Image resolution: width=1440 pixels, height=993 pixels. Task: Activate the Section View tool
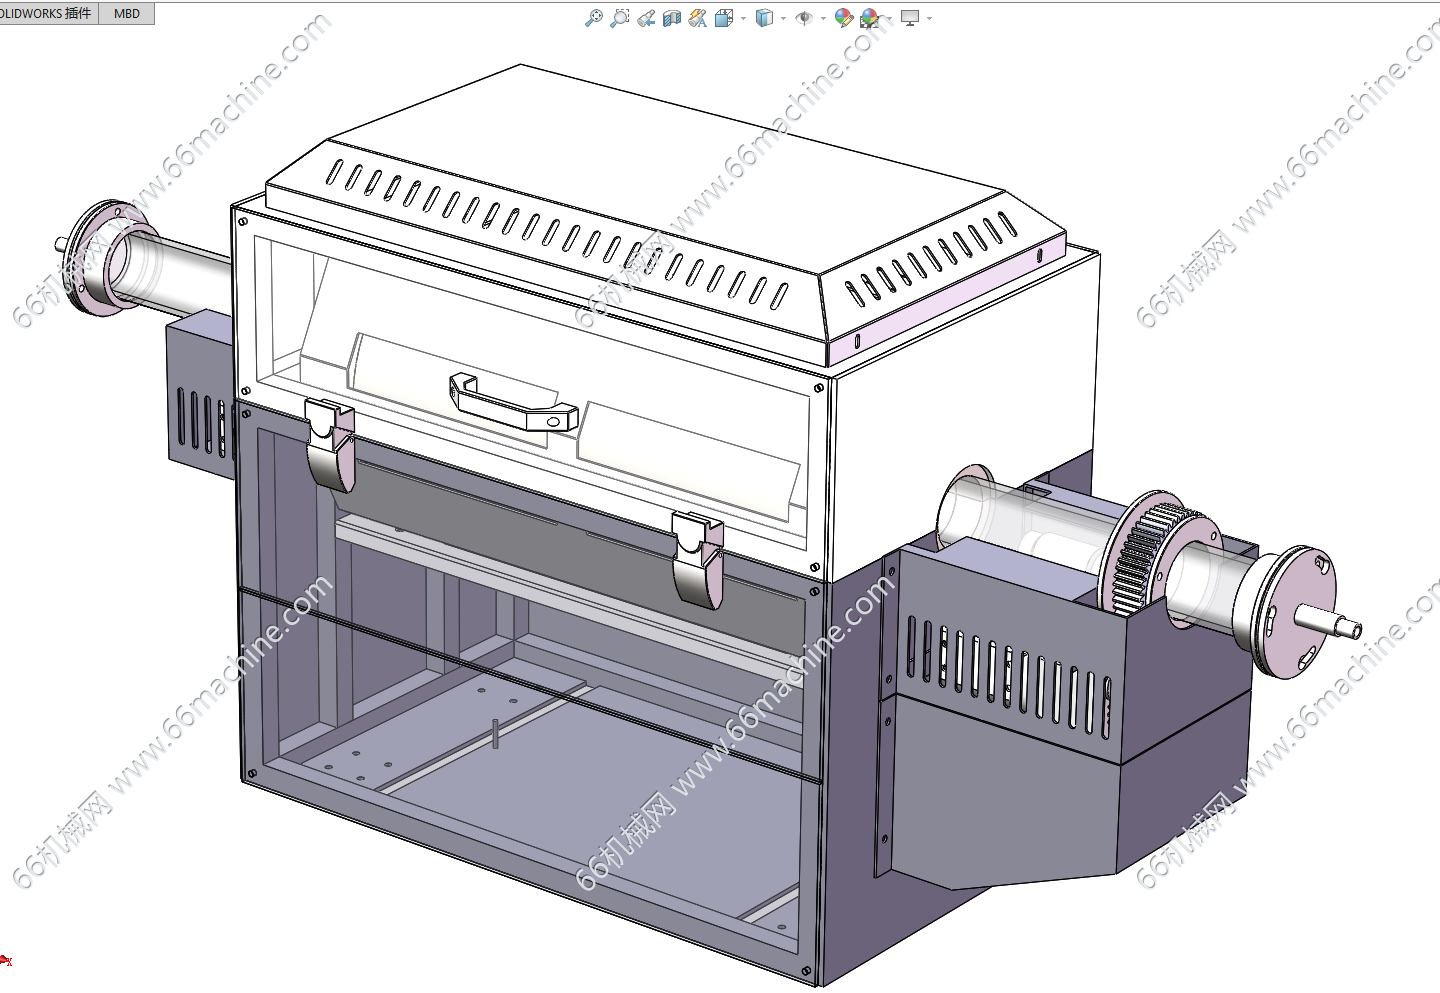click(x=672, y=18)
